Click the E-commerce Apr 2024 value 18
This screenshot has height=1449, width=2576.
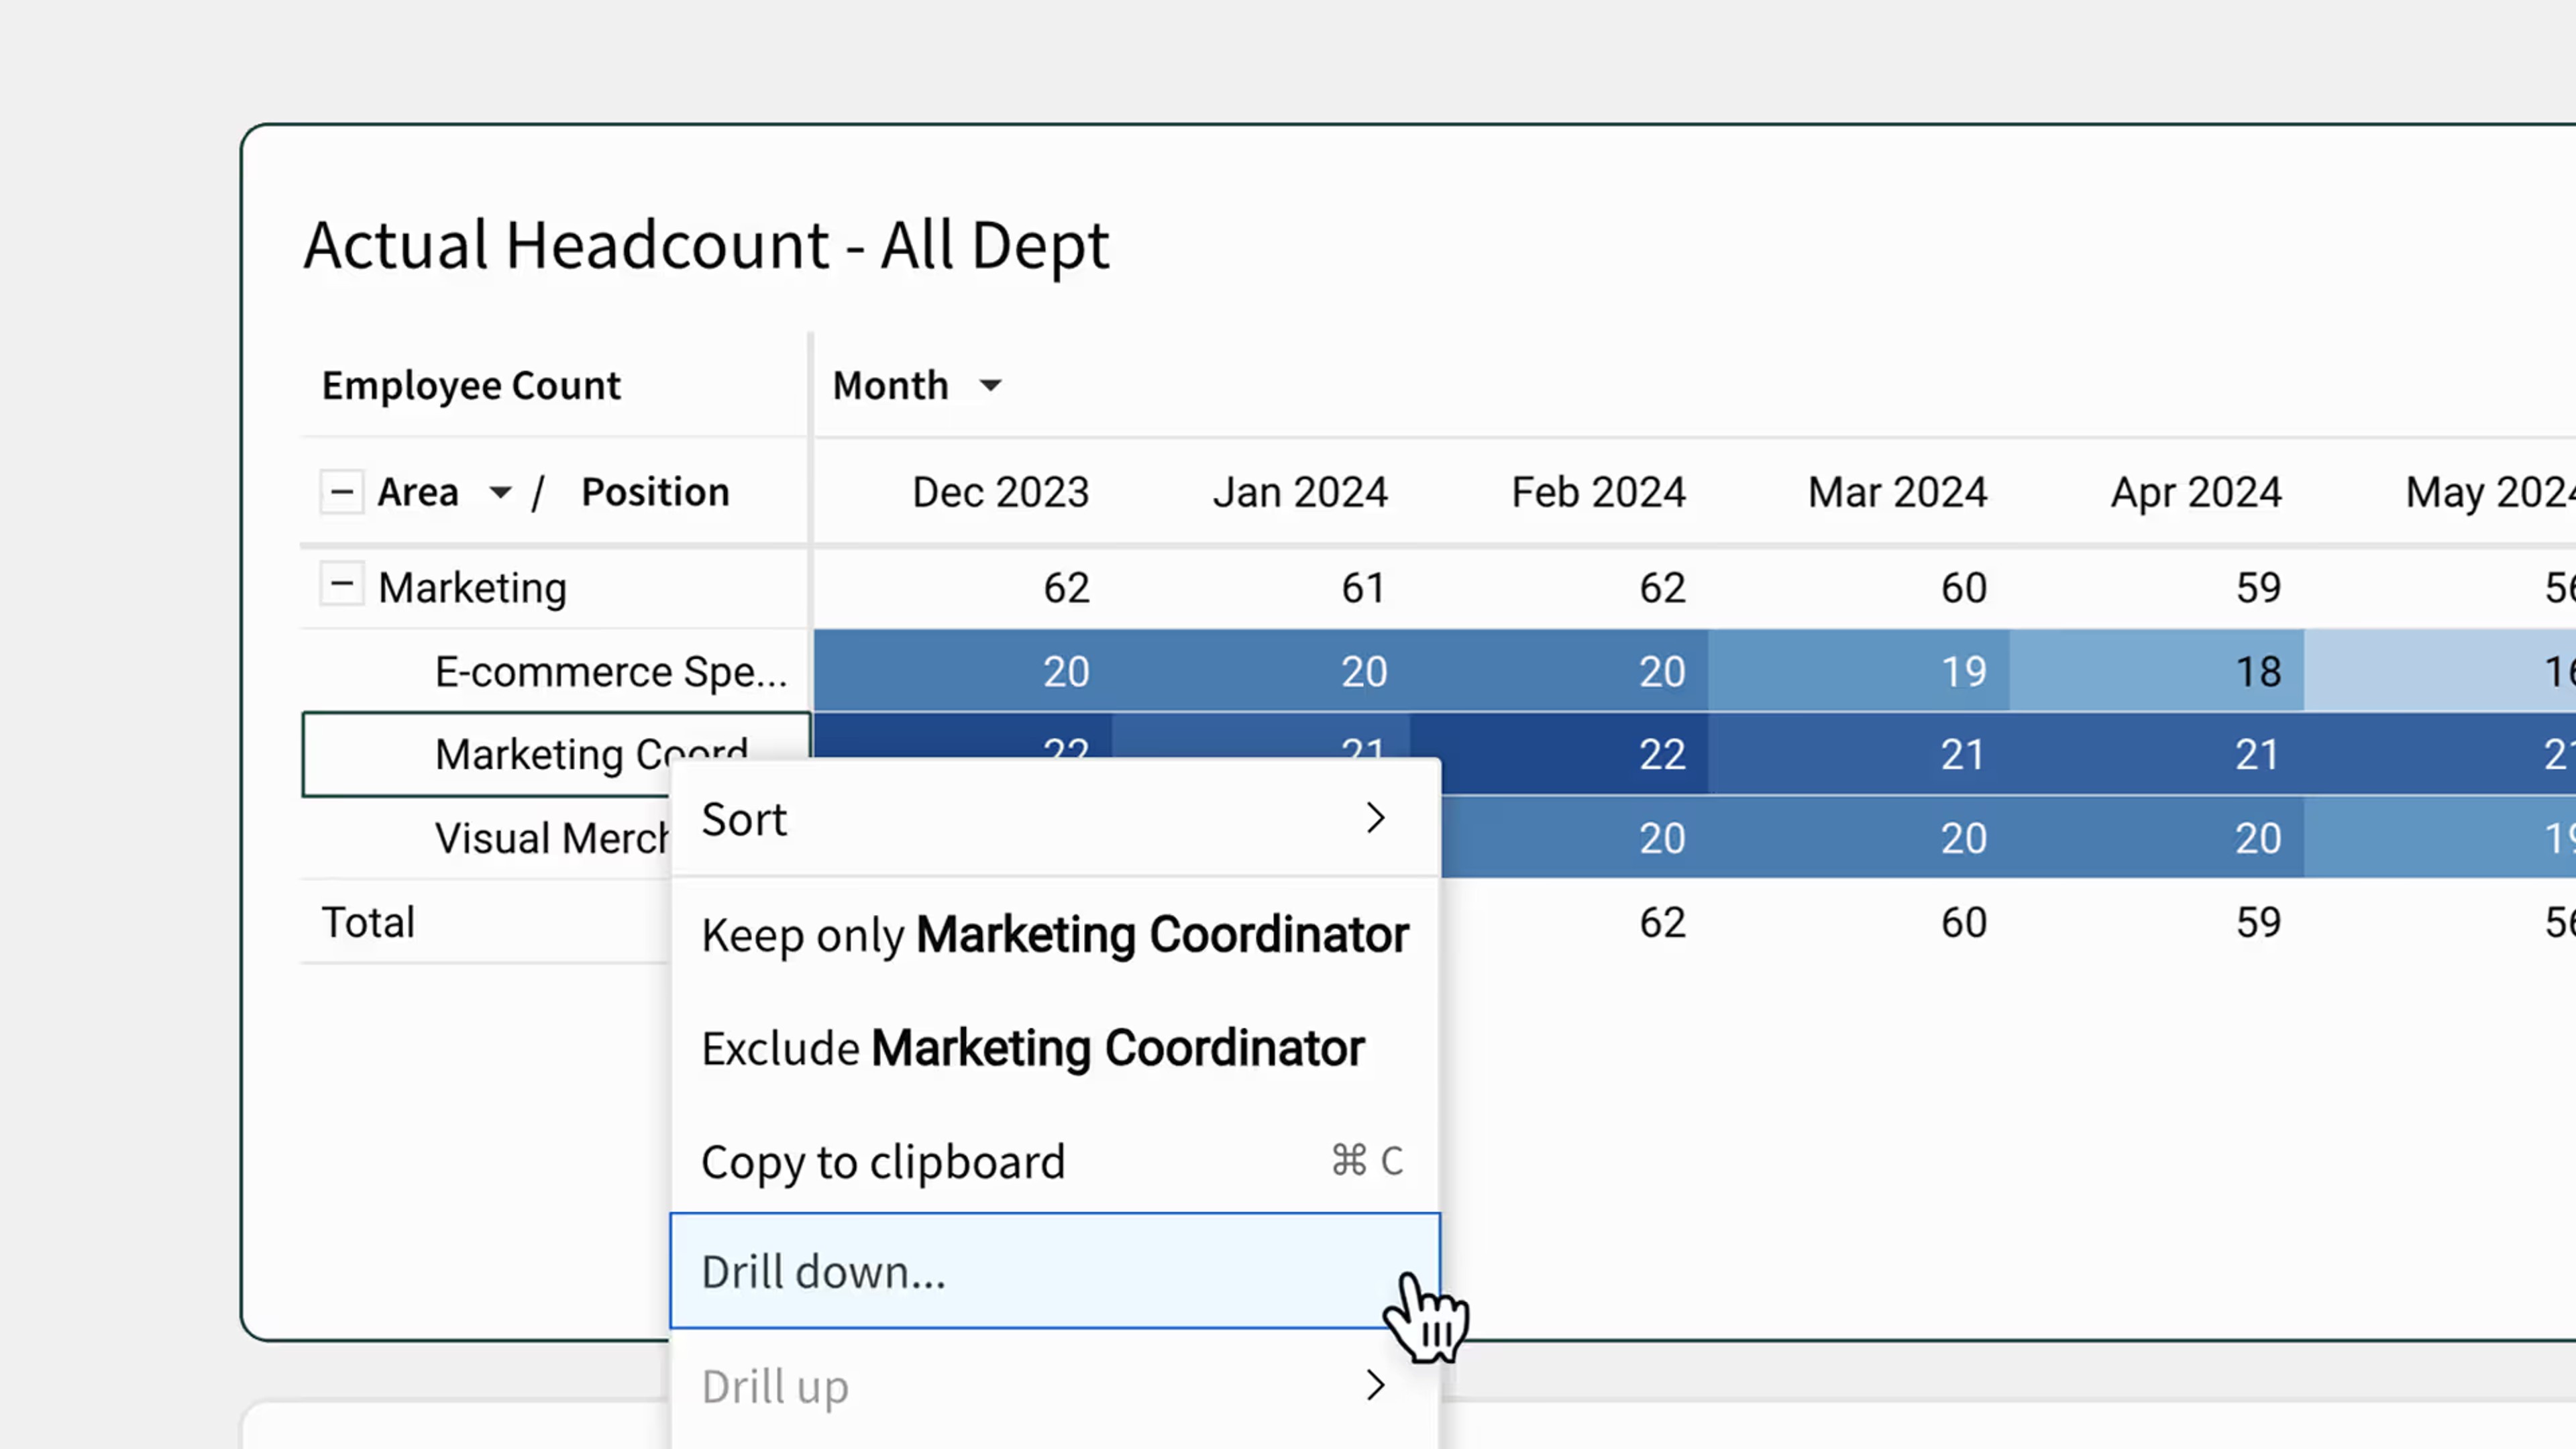click(x=2157, y=671)
